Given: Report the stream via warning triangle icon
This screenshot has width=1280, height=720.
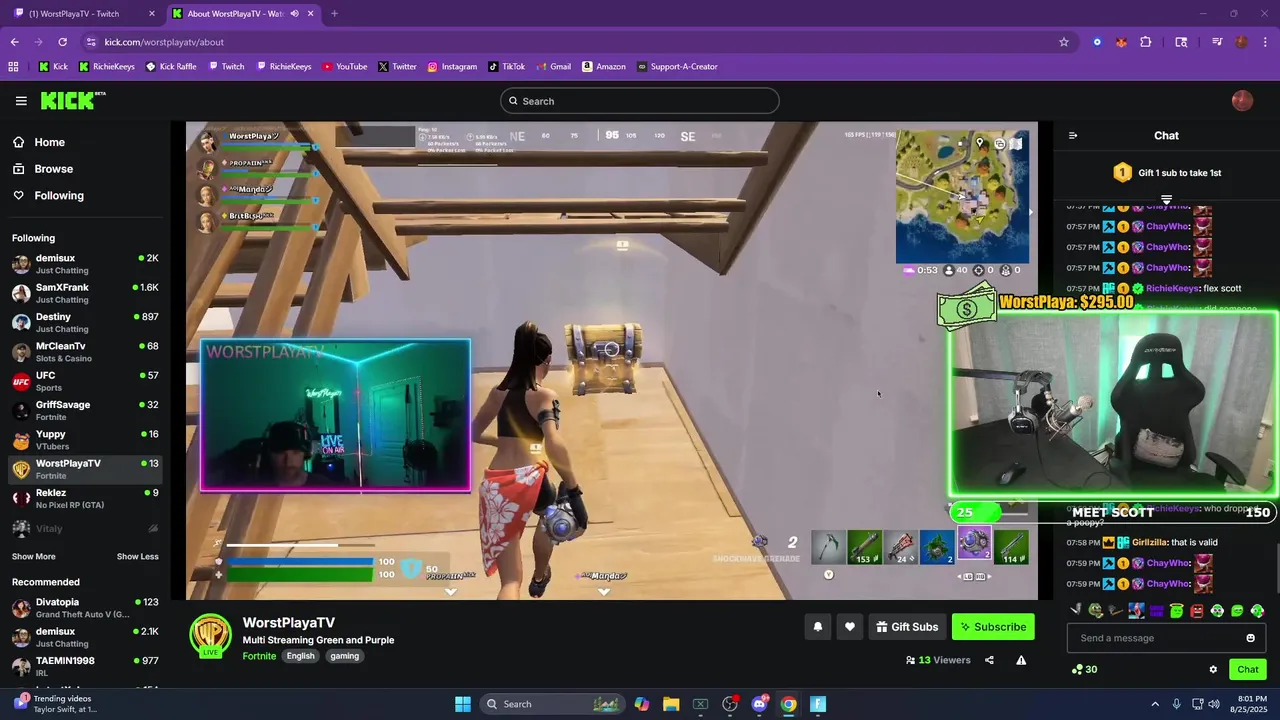Looking at the screenshot, I should click(x=1021, y=660).
